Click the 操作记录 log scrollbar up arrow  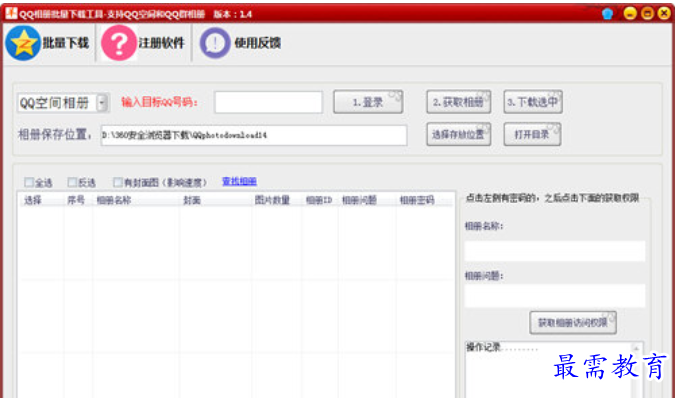pyautogui.click(x=636, y=349)
